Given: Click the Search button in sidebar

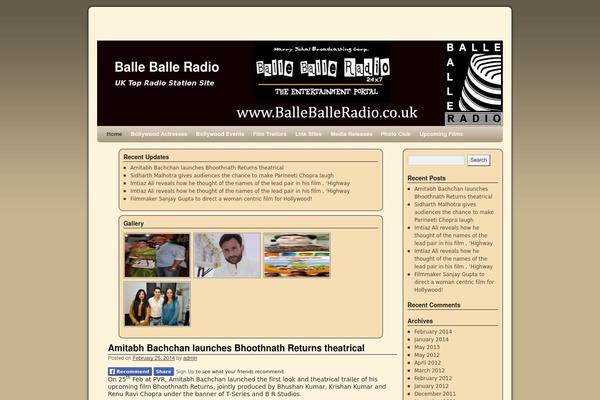Looking at the screenshot, I should 478,160.
